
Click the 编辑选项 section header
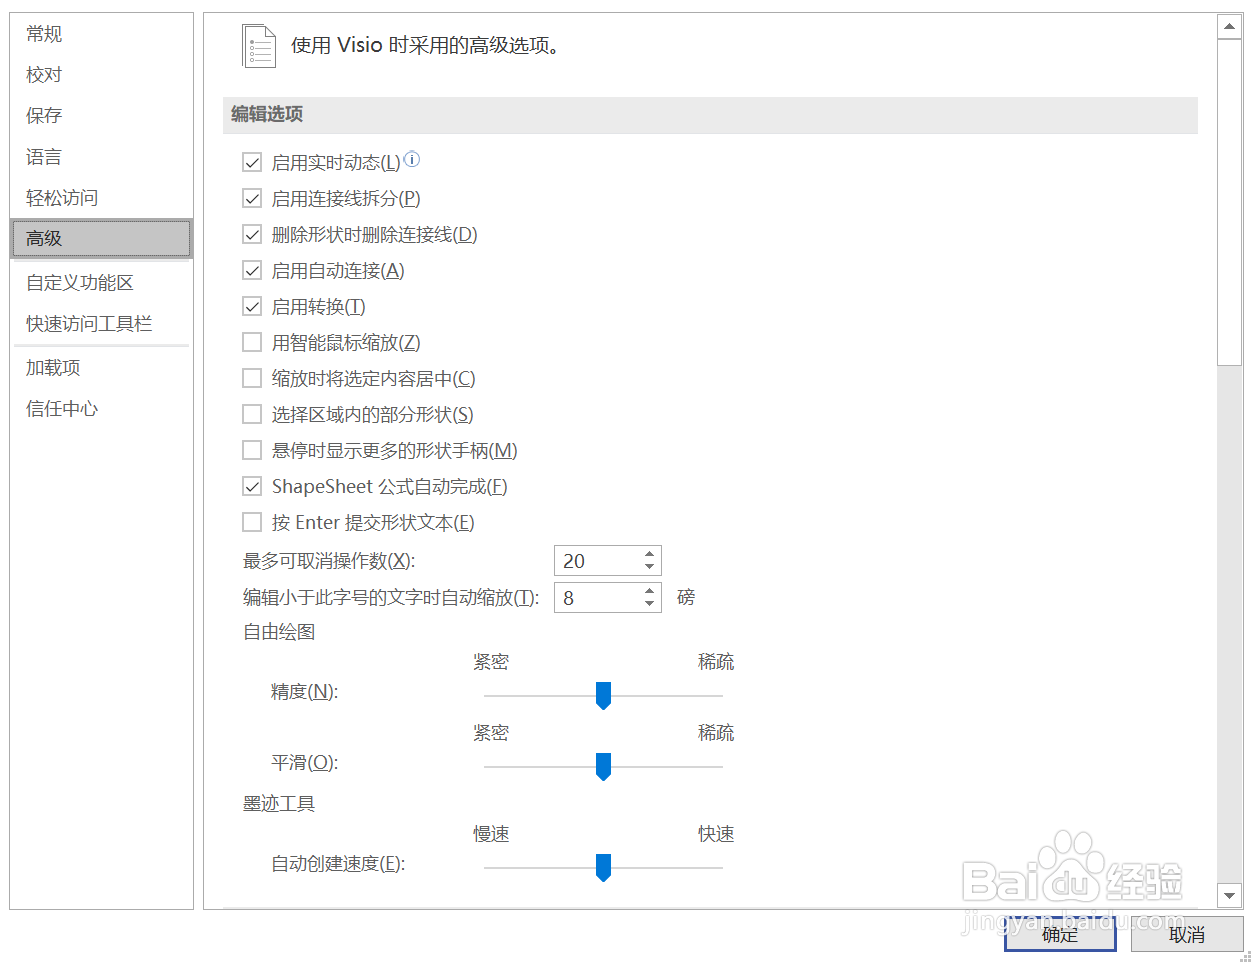(x=710, y=115)
